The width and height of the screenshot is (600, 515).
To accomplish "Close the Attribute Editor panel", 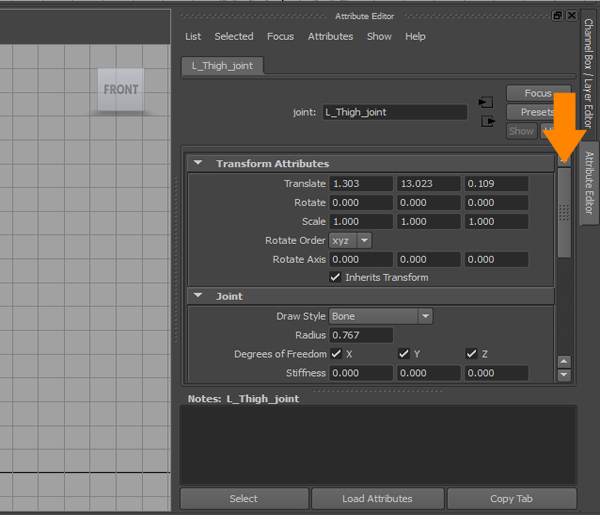I will [x=571, y=16].
